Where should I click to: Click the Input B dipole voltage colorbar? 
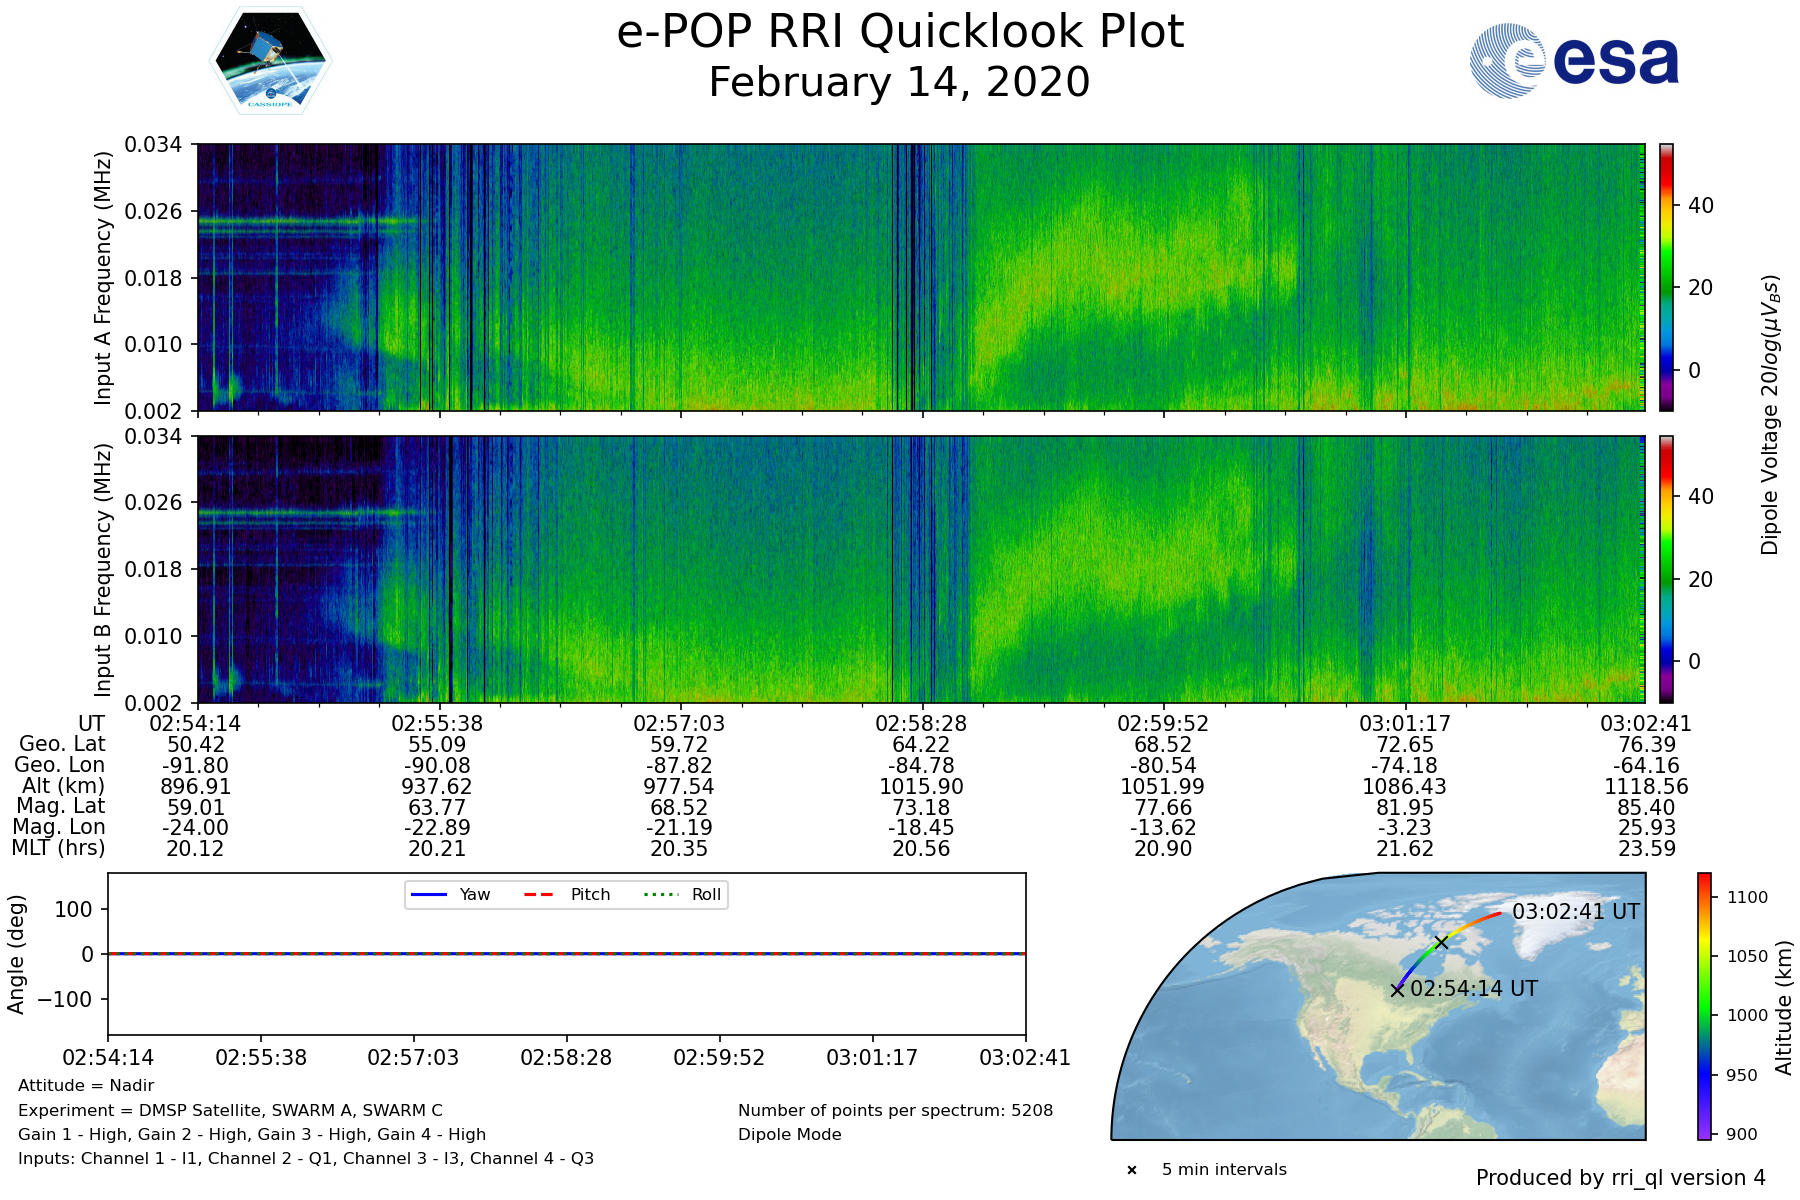[x=1666, y=569]
